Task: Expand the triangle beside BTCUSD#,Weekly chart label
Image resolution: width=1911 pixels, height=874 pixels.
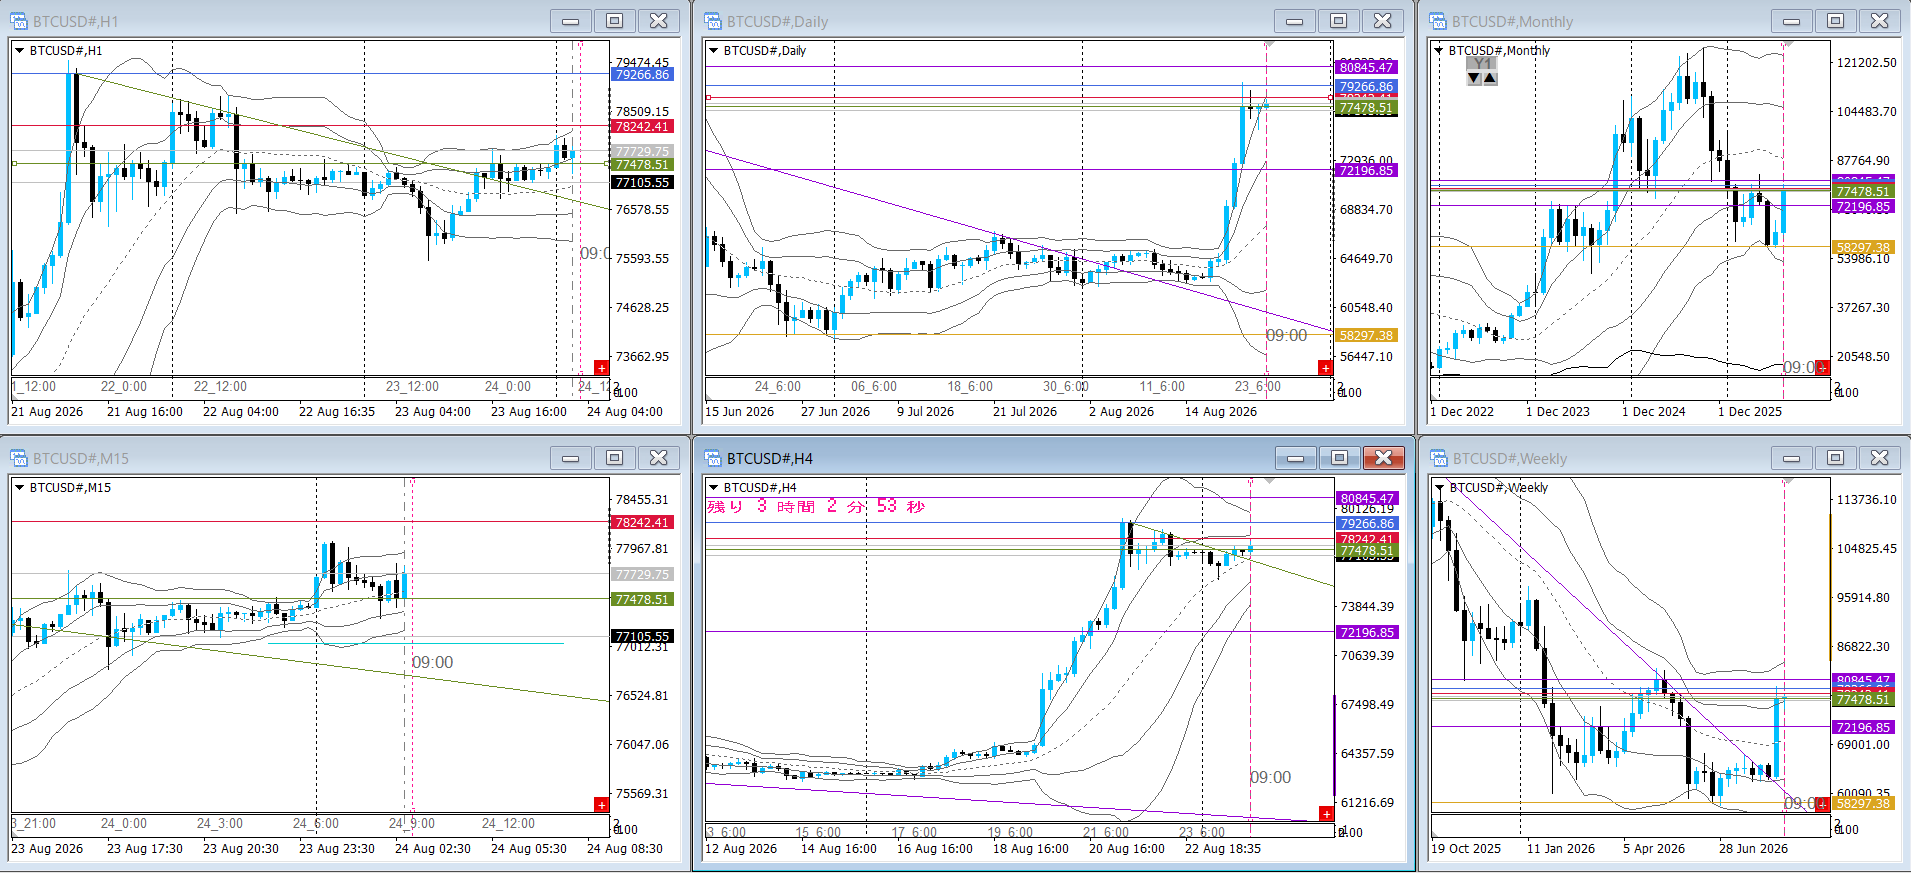Action: tap(1439, 488)
